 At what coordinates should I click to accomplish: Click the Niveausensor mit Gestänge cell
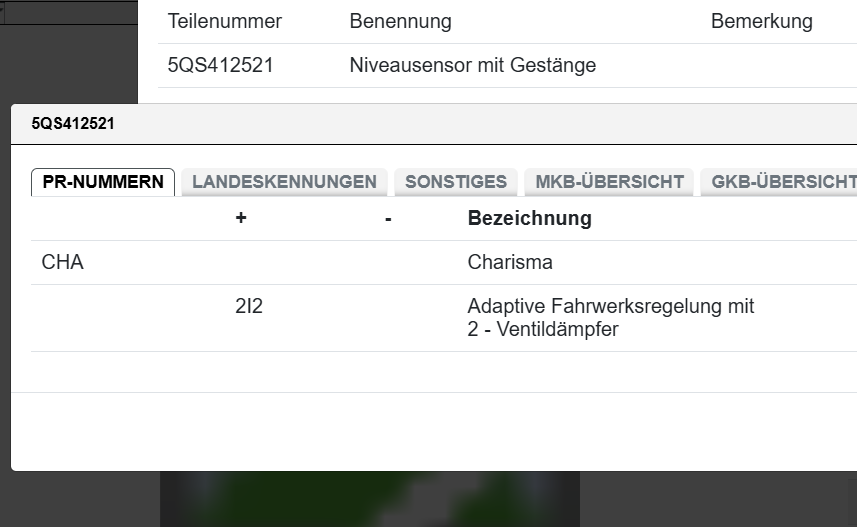(x=472, y=66)
